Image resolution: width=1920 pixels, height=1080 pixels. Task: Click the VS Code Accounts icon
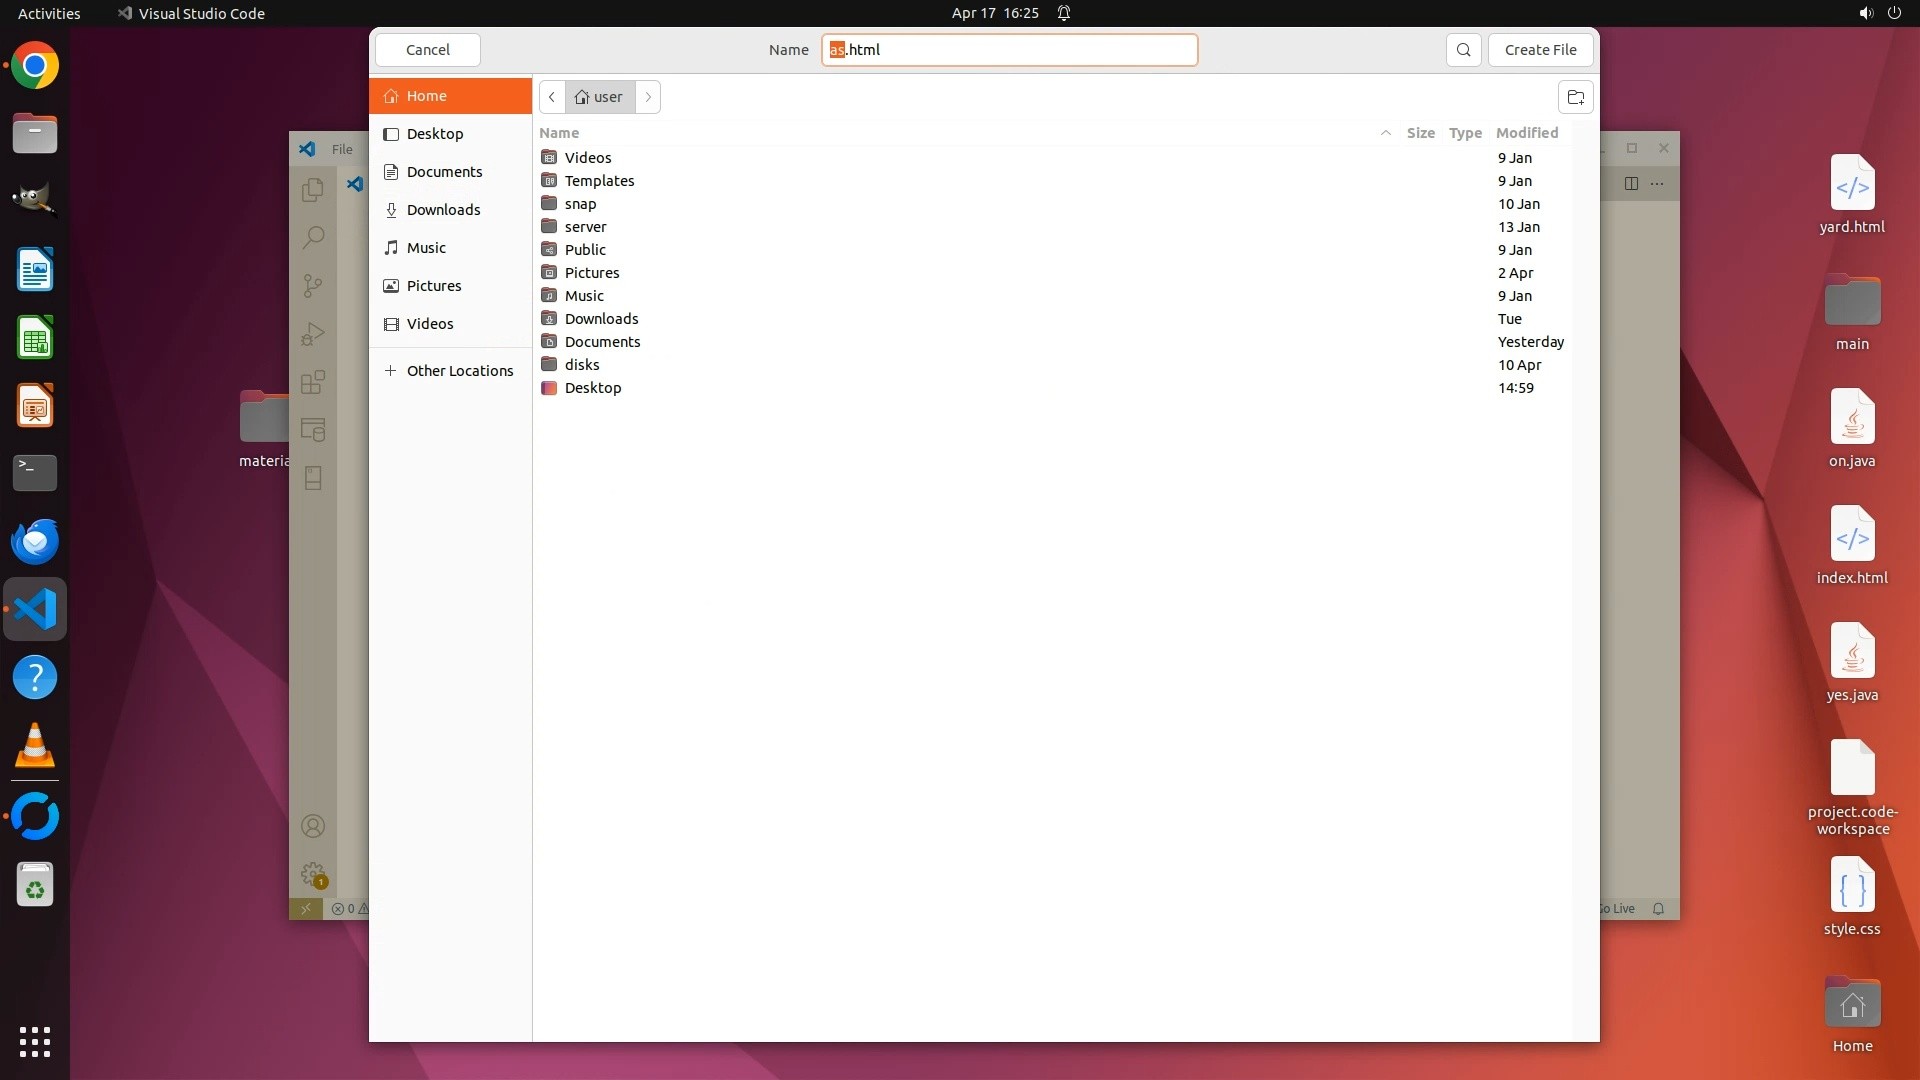click(313, 826)
